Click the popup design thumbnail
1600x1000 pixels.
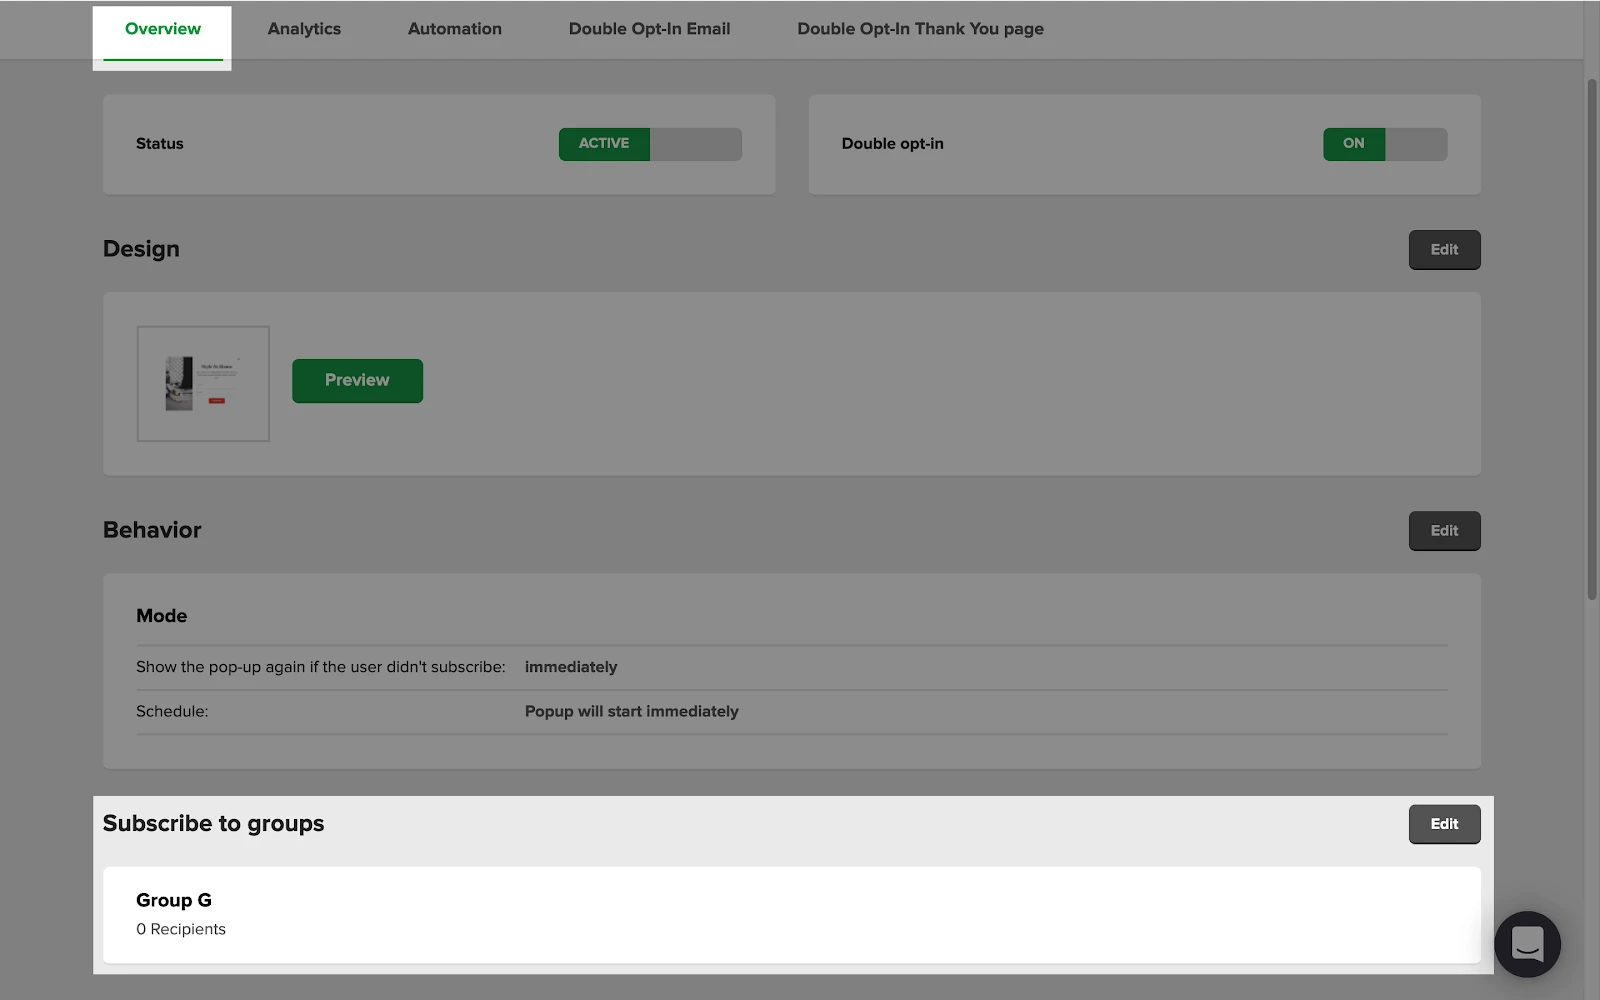(203, 383)
